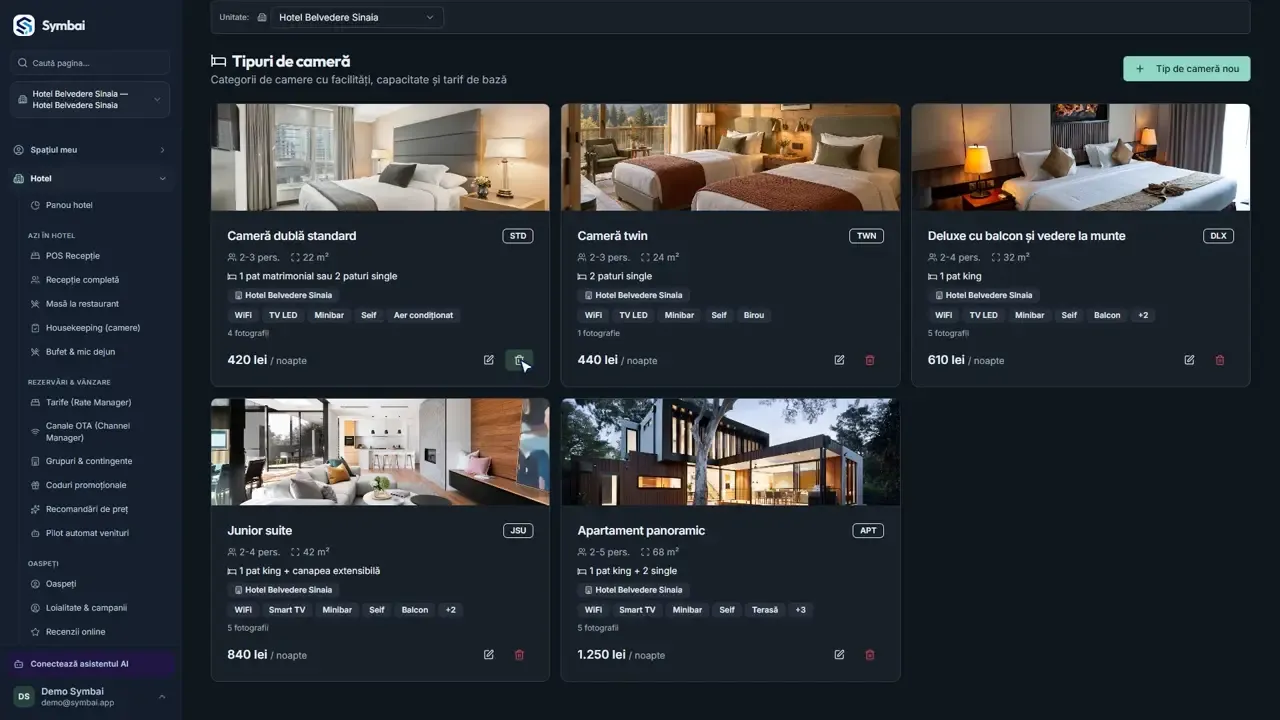The height and width of the screenshot is (720, 1280).
Task: Edit the Junior suite room type
Action: [489, 655]
